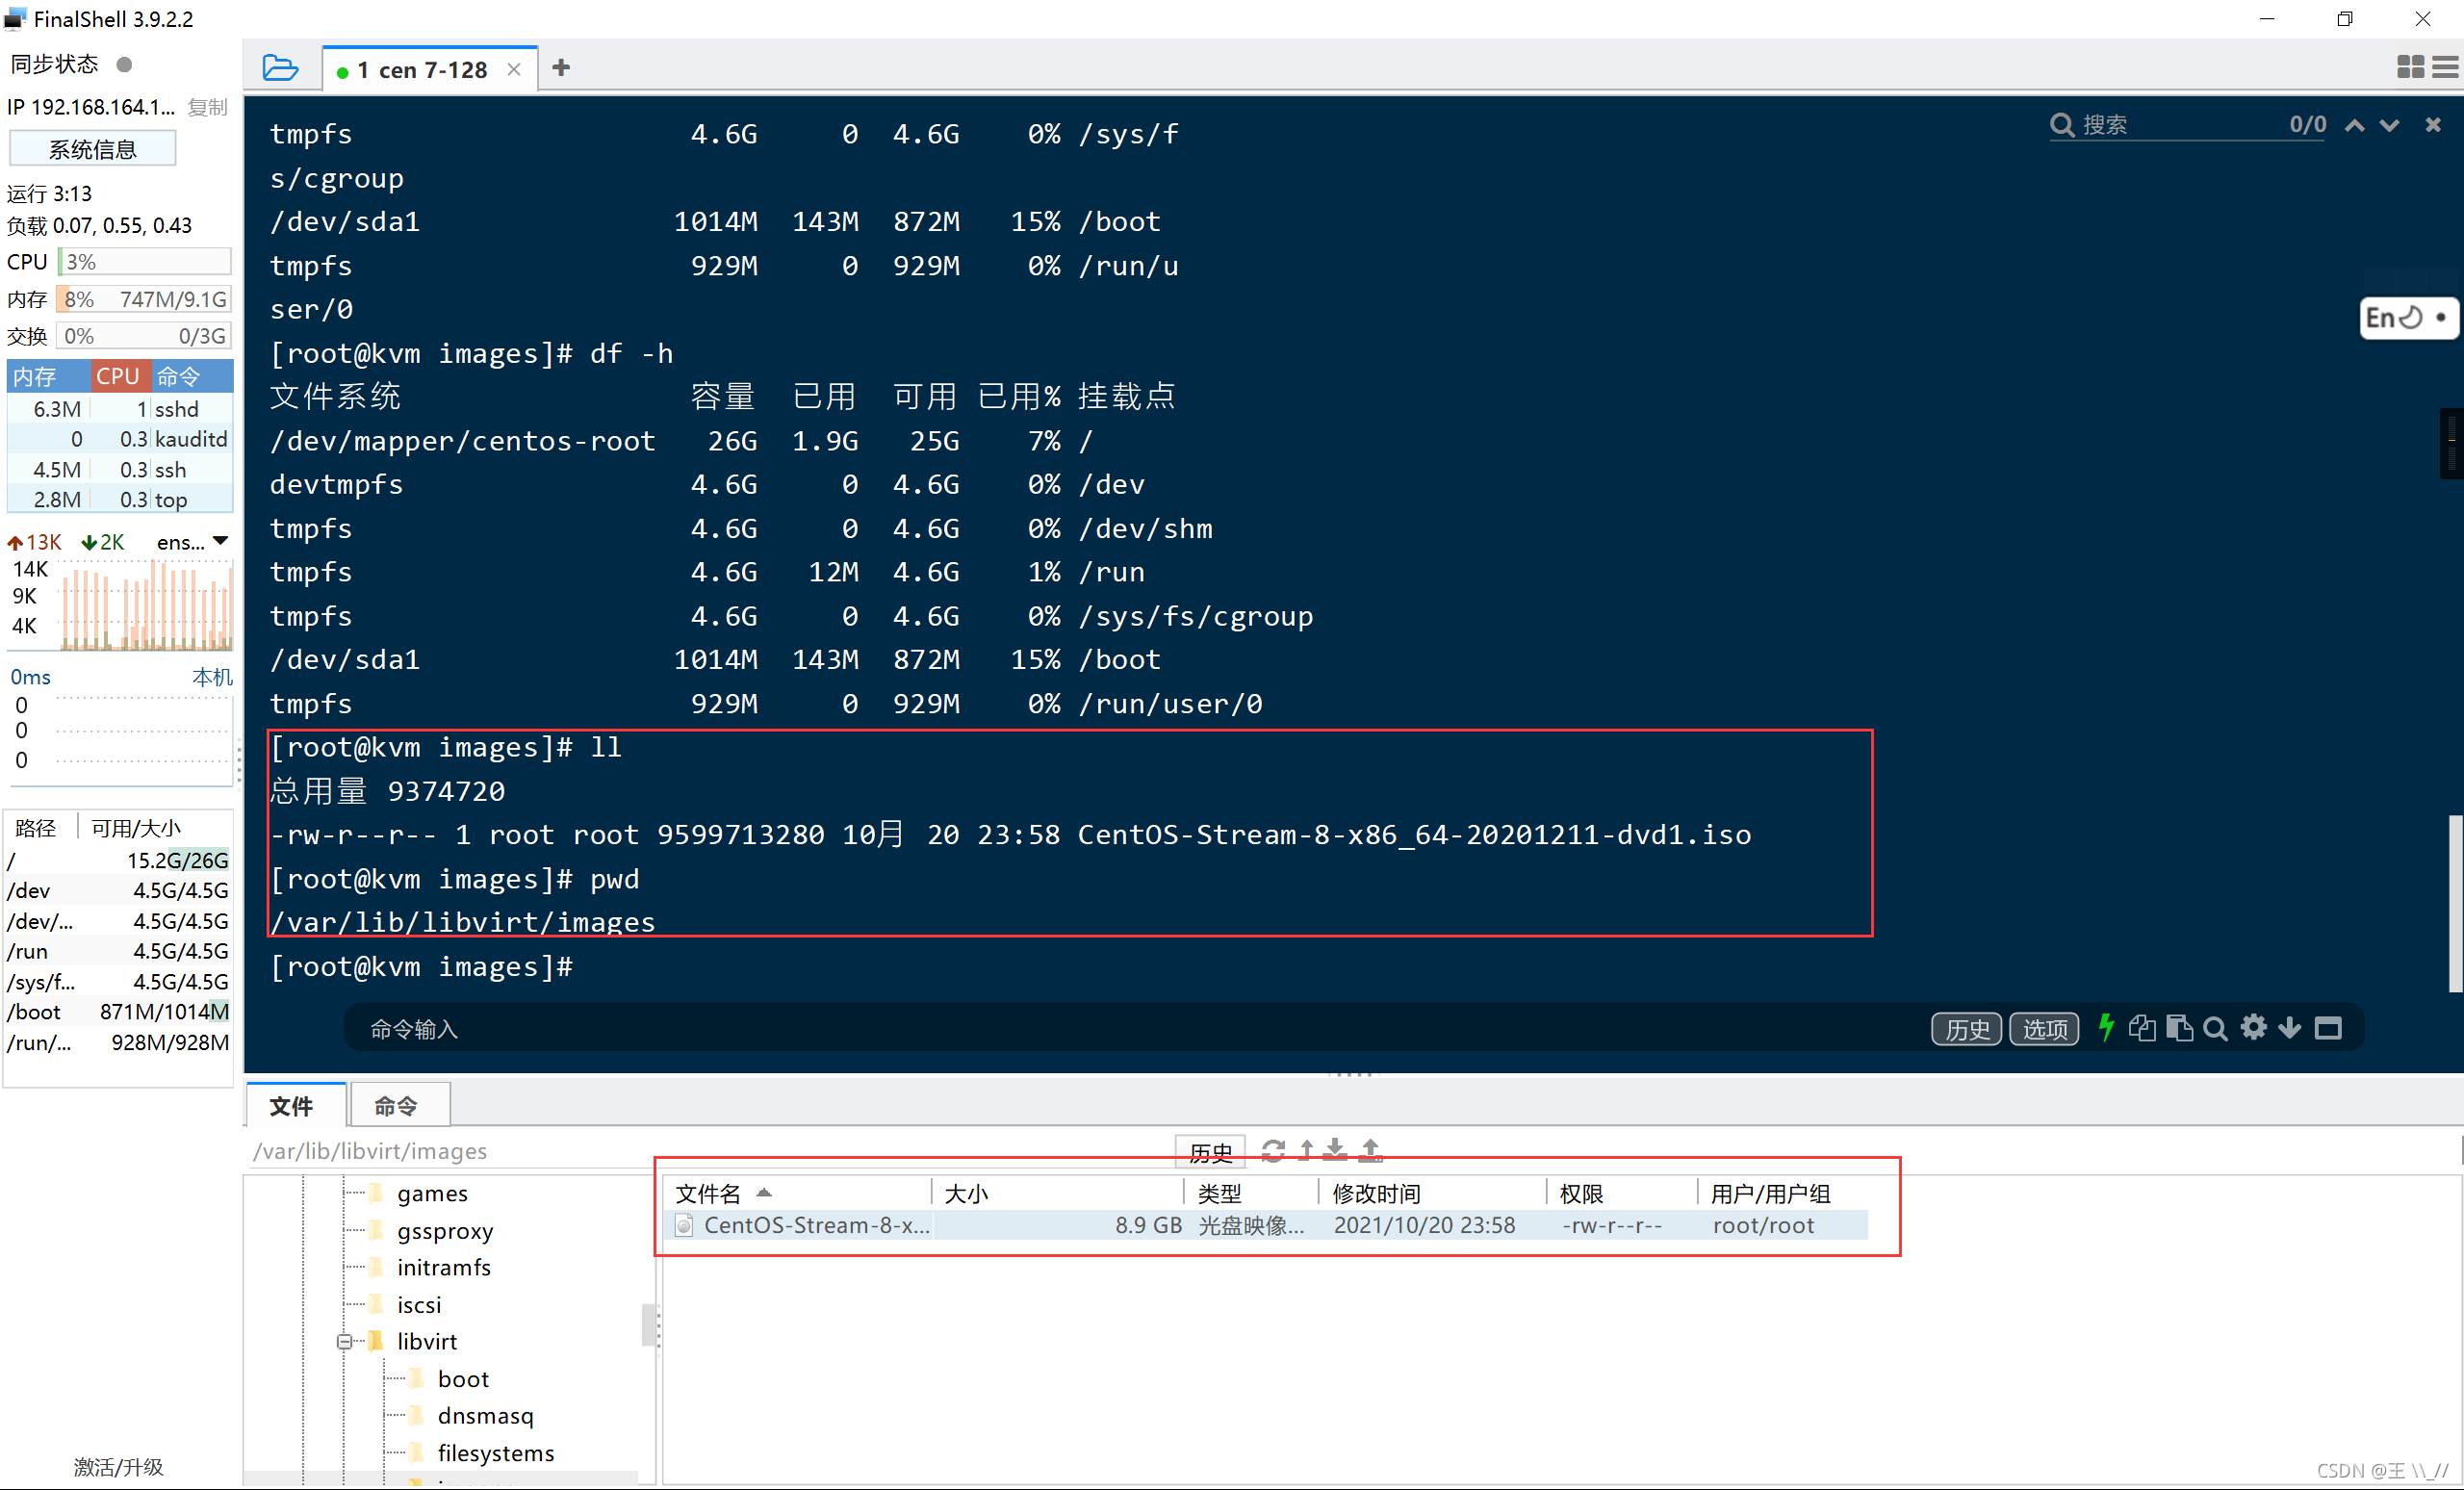Screen dimensions: 2464x1490
Task: Open the 系统信息 system info button
Action: pyautogui.click(x=92, y=149)
